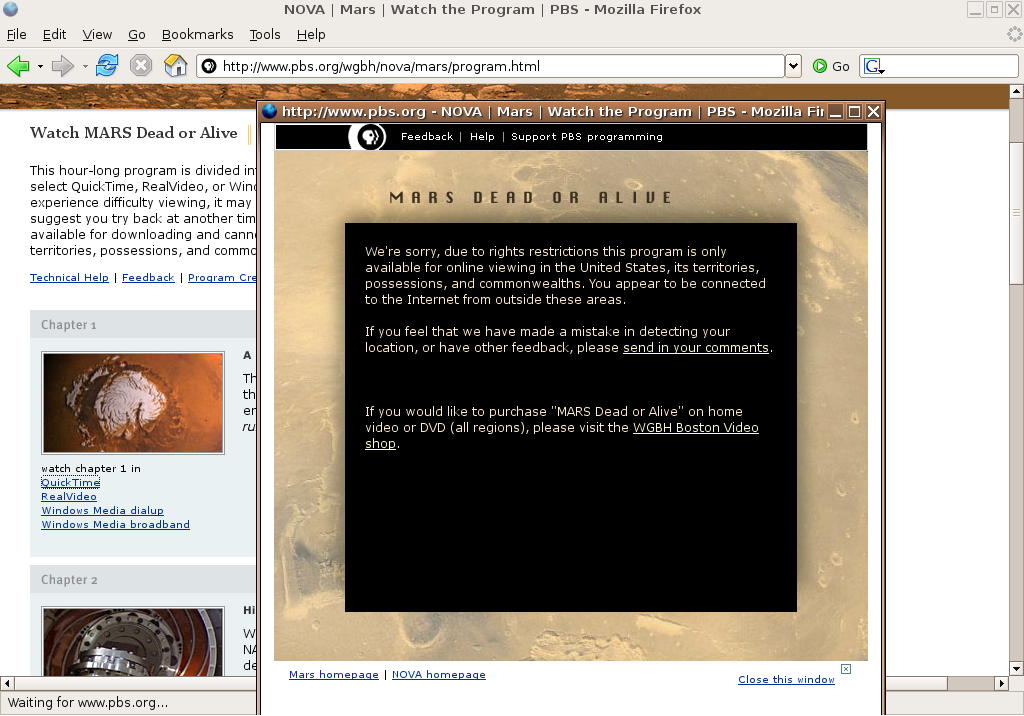This screenshot has height=716, width=1024.
Task: Click the vertical scrollbar up arrow
Action: [1016, 91]
